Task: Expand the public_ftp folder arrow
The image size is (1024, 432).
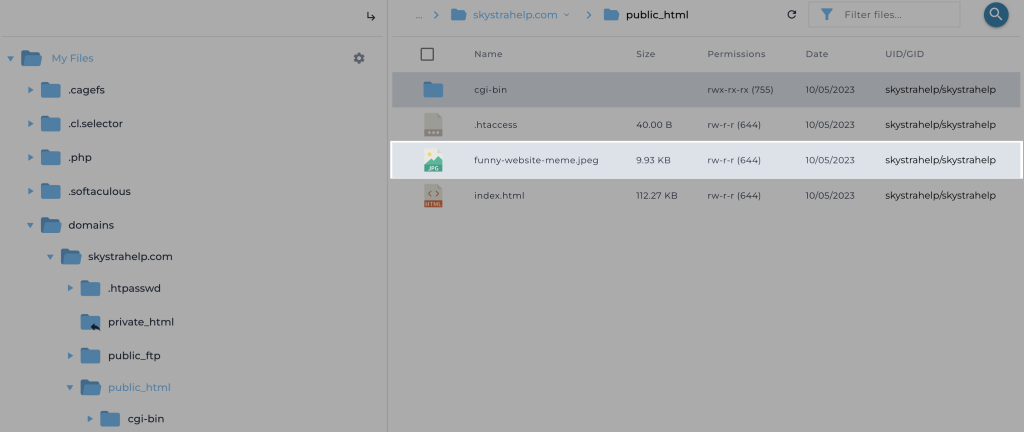Action: pyautogui.click(x=70, y=355)
